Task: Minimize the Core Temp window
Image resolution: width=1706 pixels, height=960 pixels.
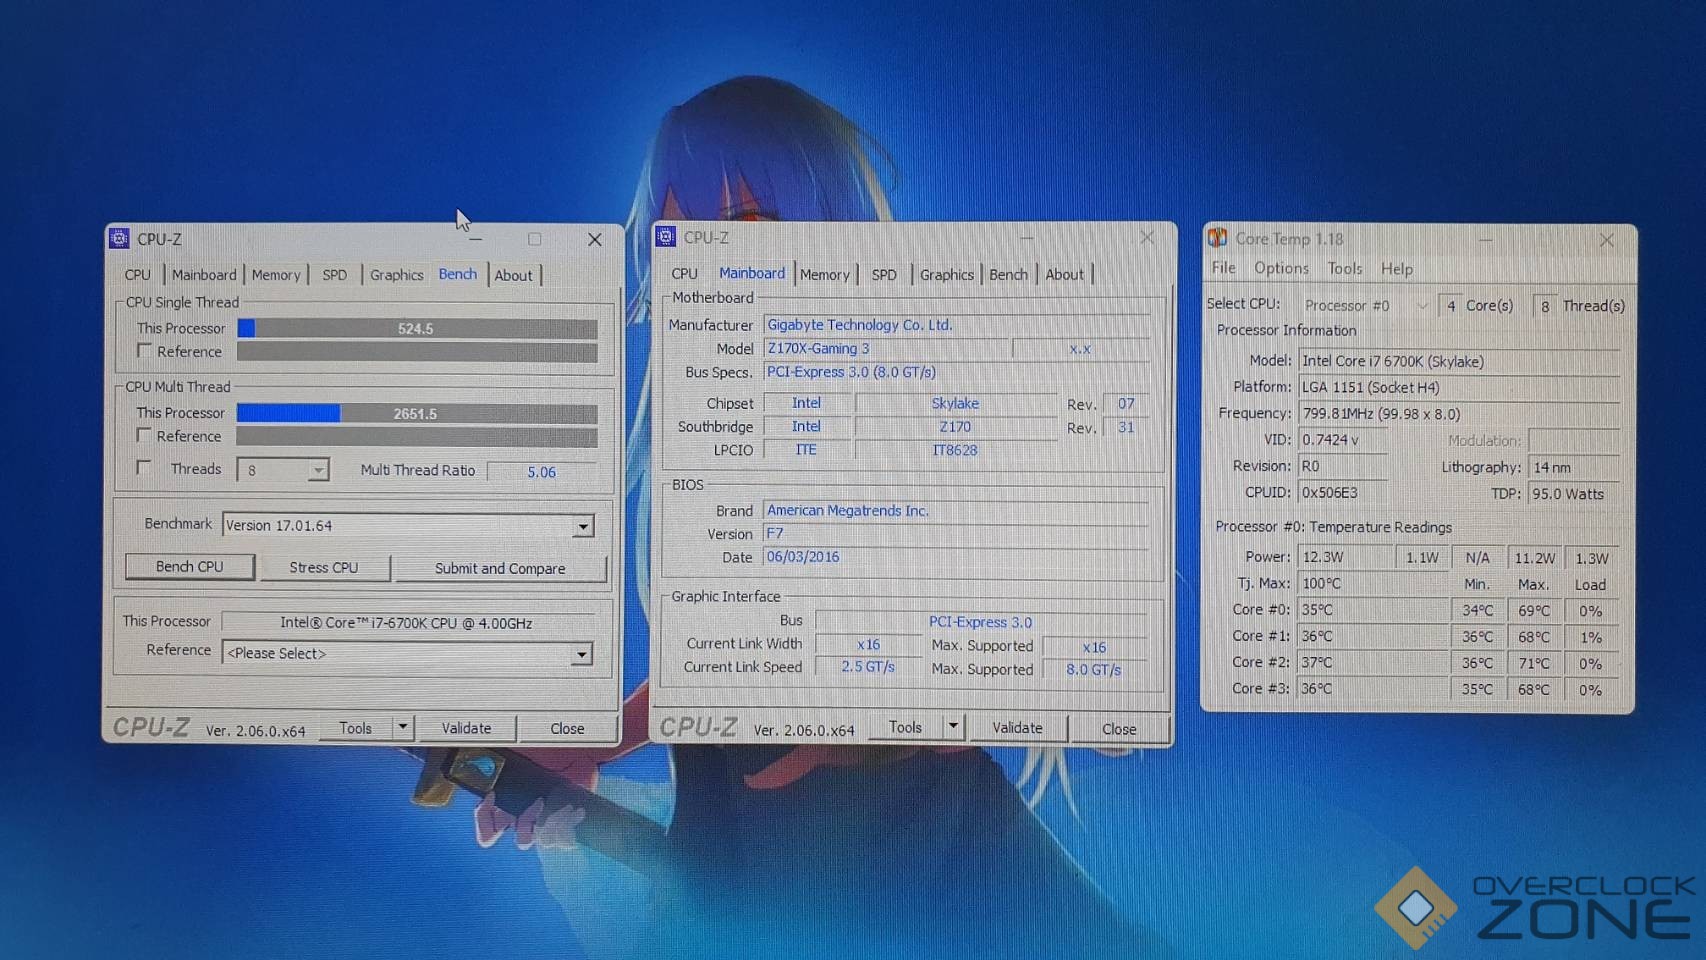Action: pyautogui.click(x=1486, y=240)
